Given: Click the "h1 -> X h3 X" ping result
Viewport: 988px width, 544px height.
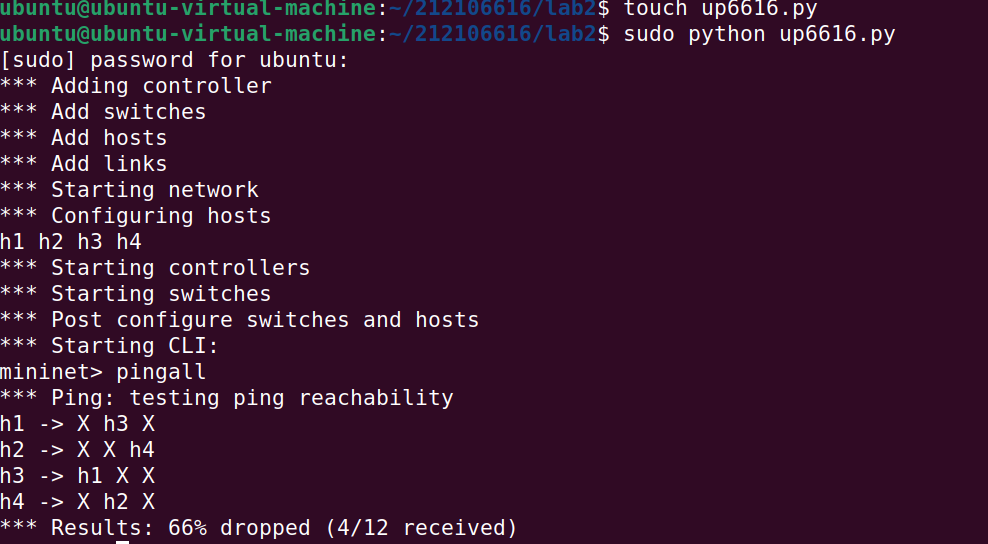Looking at the screenshot, I should click(78, 424).
